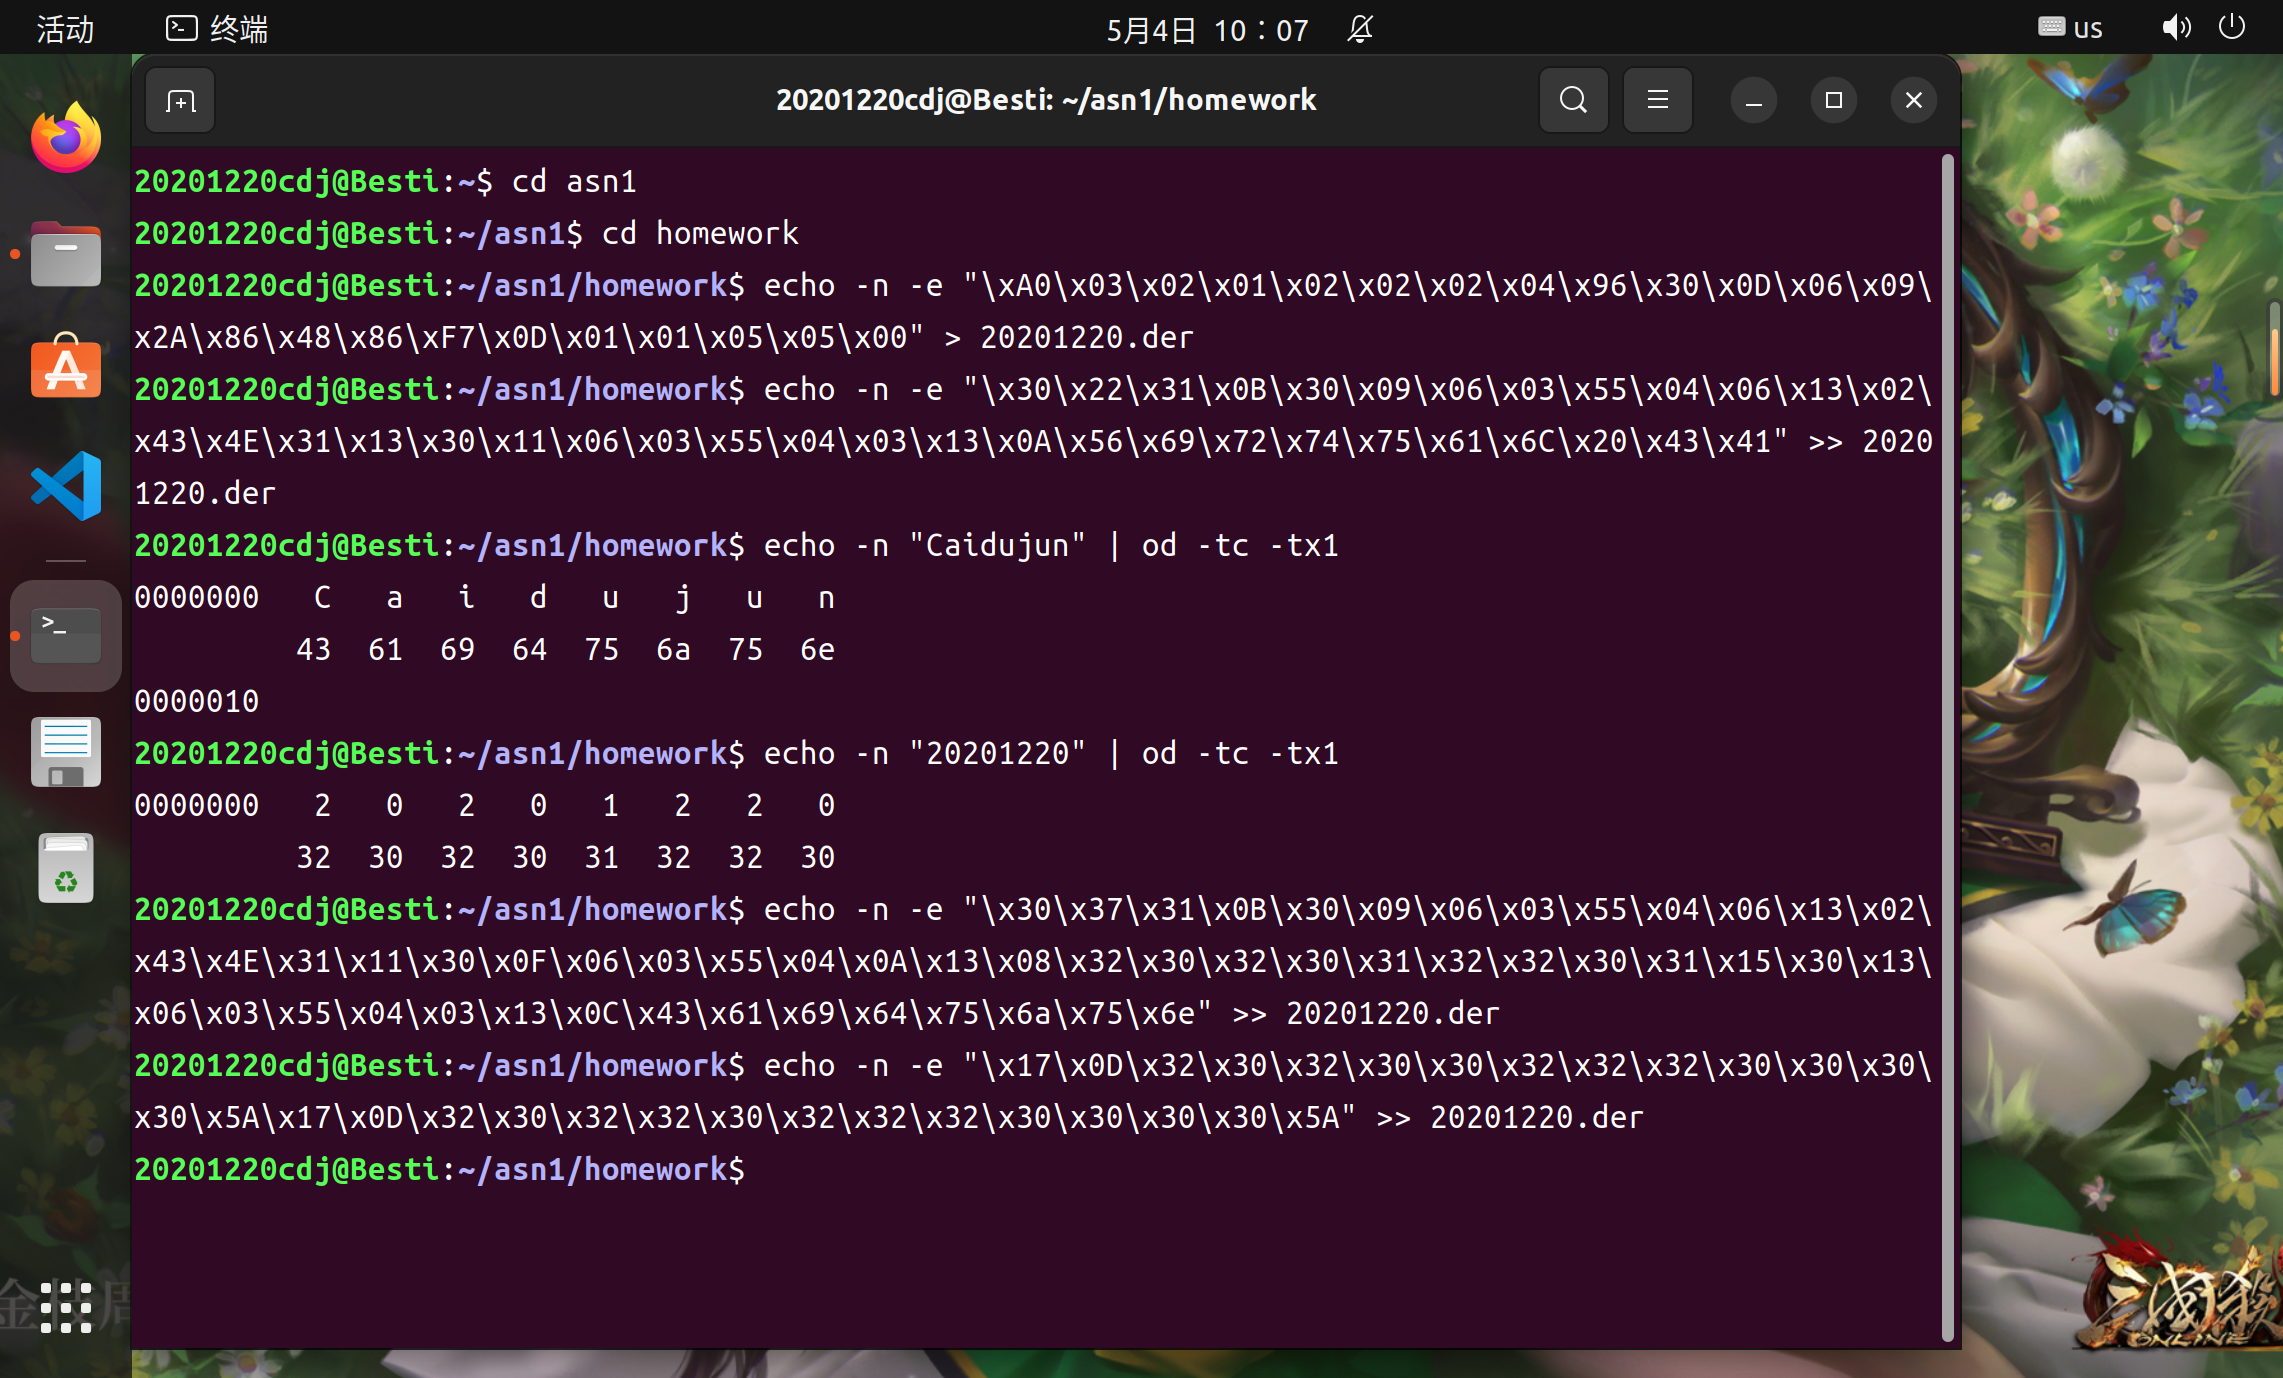Open the text editor dock icon

click(x=66, y=752)
